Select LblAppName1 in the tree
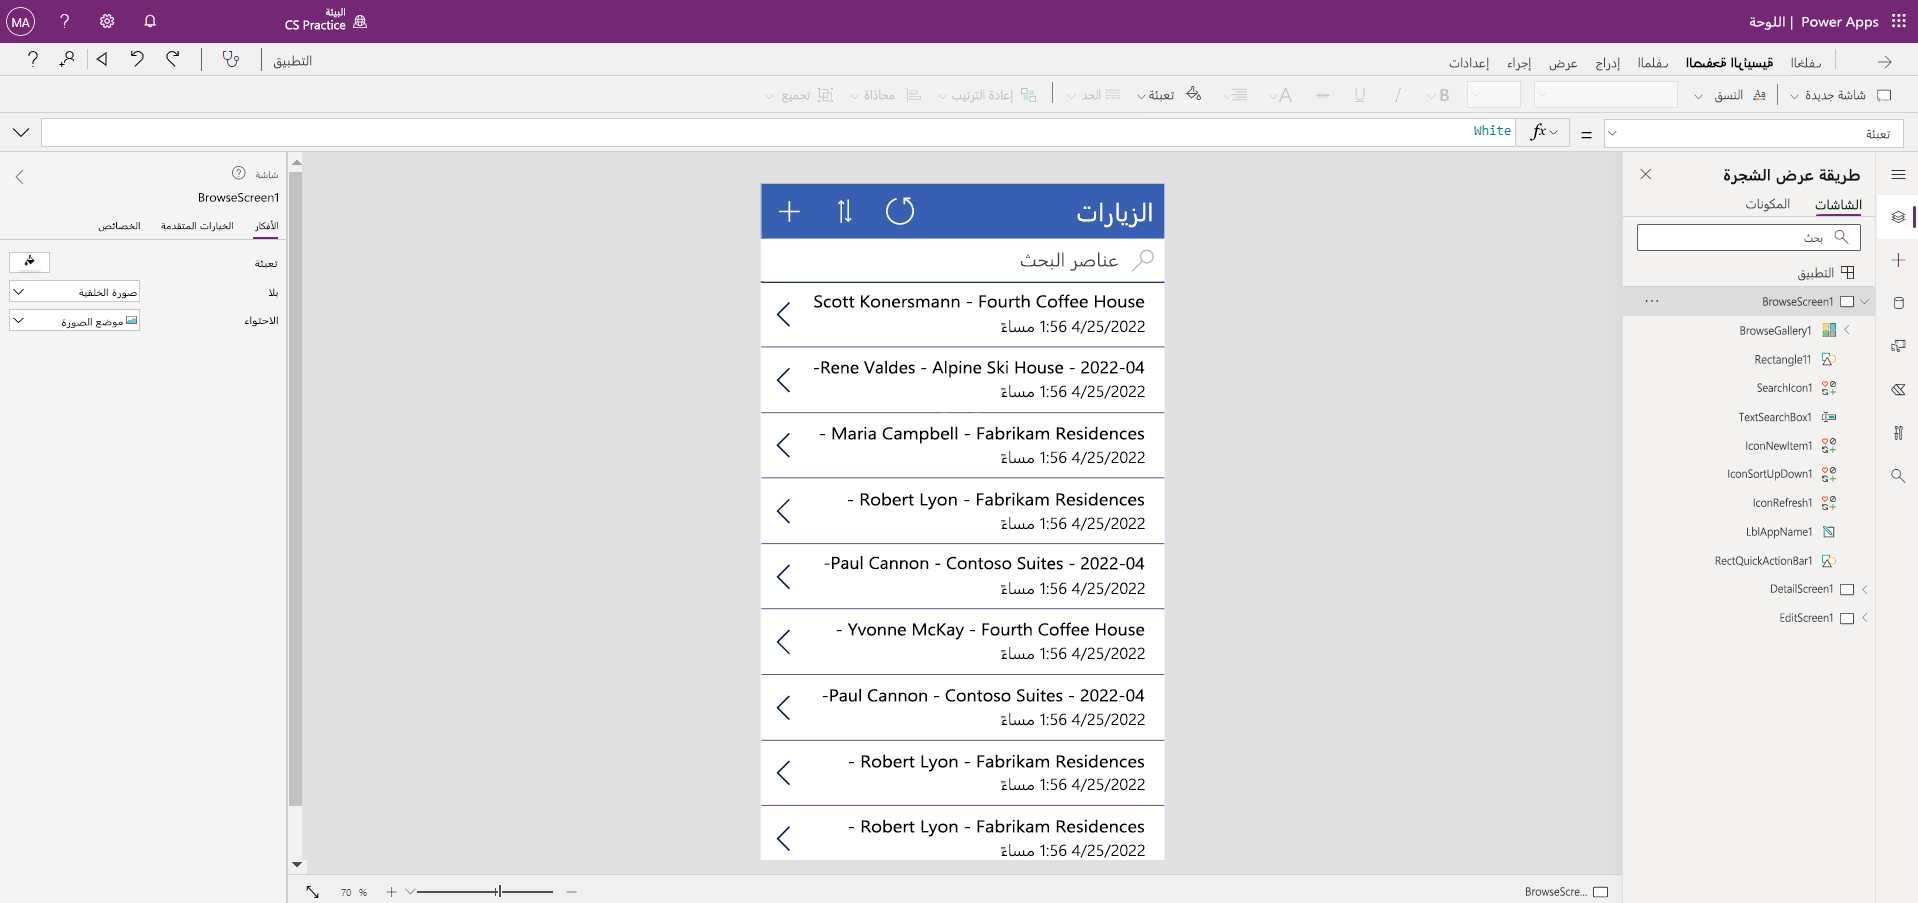Screen dimensions: 1918x903 [1779, 532]
